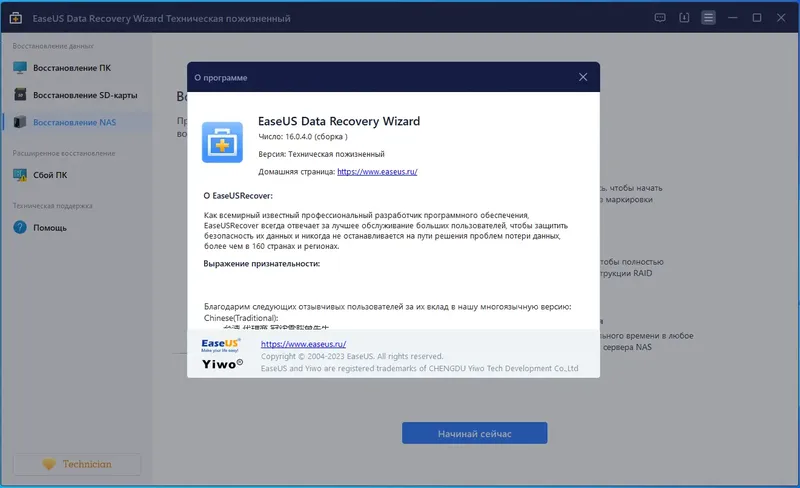Image resolution: width=800 pixels, height=488 pixels.
Task: Click the Copyright 2004-2023 EaseUS line
Action: [352, 356]
